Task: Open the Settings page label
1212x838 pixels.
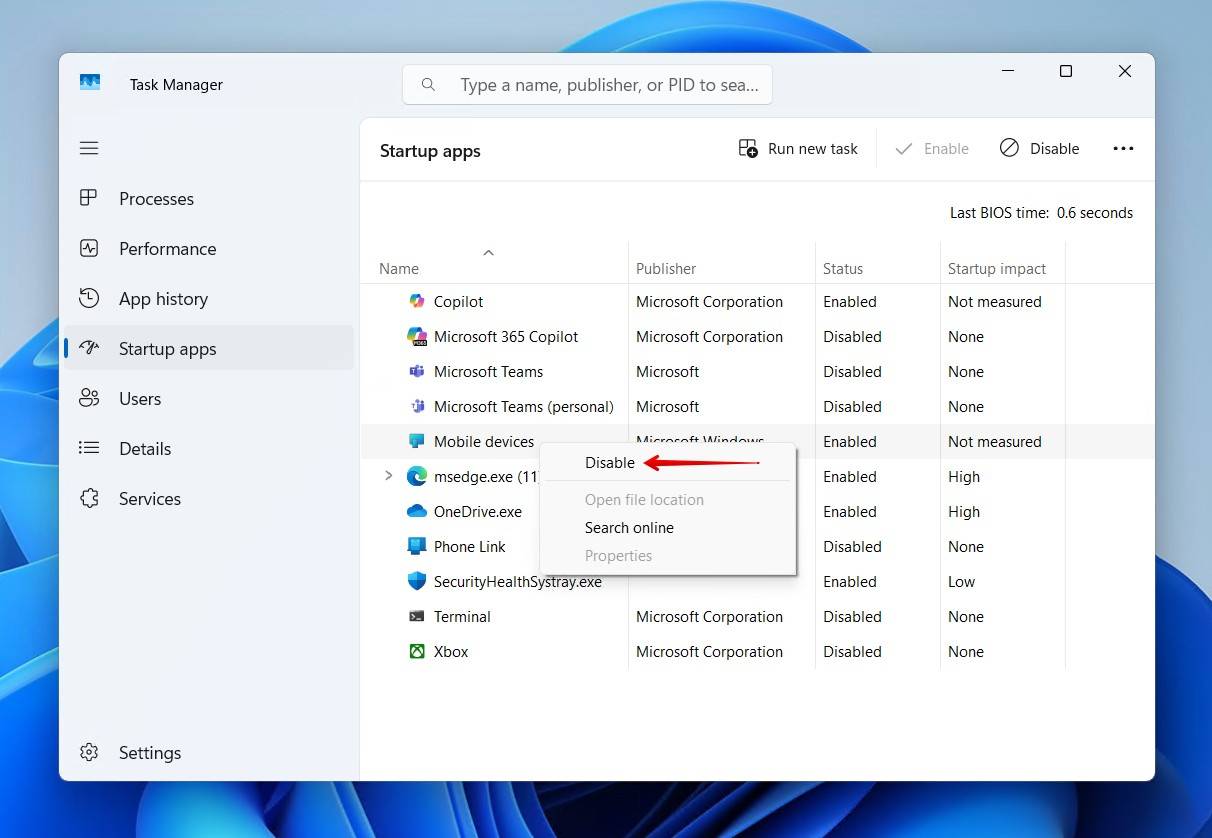Action: (150, 752)
